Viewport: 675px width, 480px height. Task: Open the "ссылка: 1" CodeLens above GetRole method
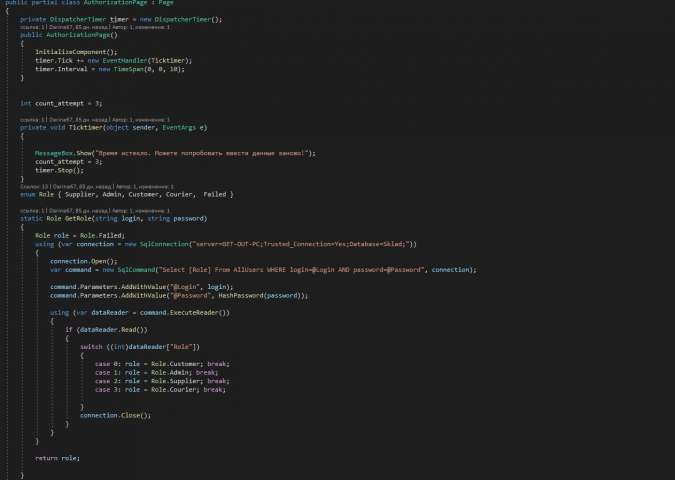32,211
